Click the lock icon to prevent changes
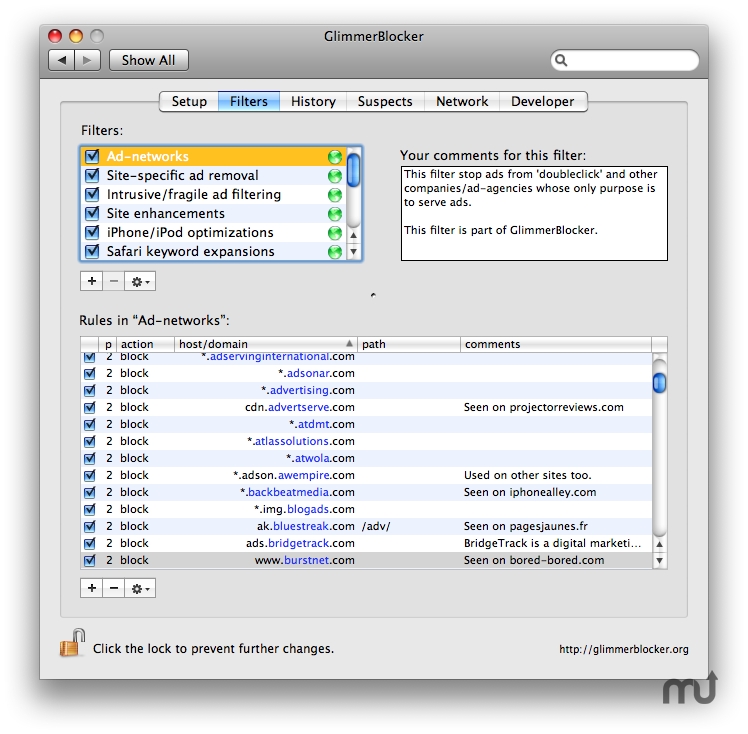 72,643
